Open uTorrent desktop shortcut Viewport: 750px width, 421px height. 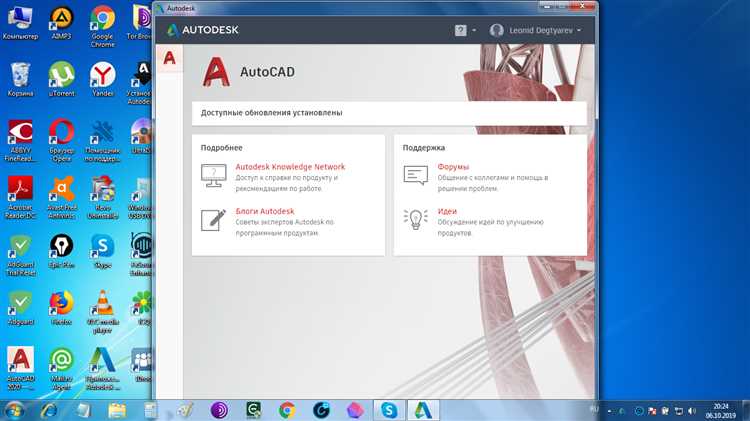point(61,79)
